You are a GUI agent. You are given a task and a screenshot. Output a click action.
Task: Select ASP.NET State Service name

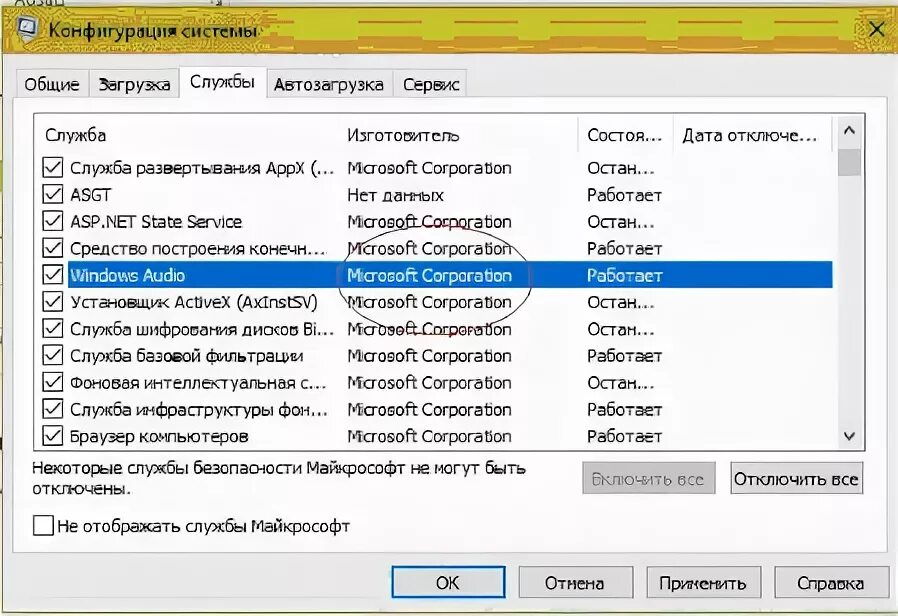pyautogui.click(x=156, y=222)
